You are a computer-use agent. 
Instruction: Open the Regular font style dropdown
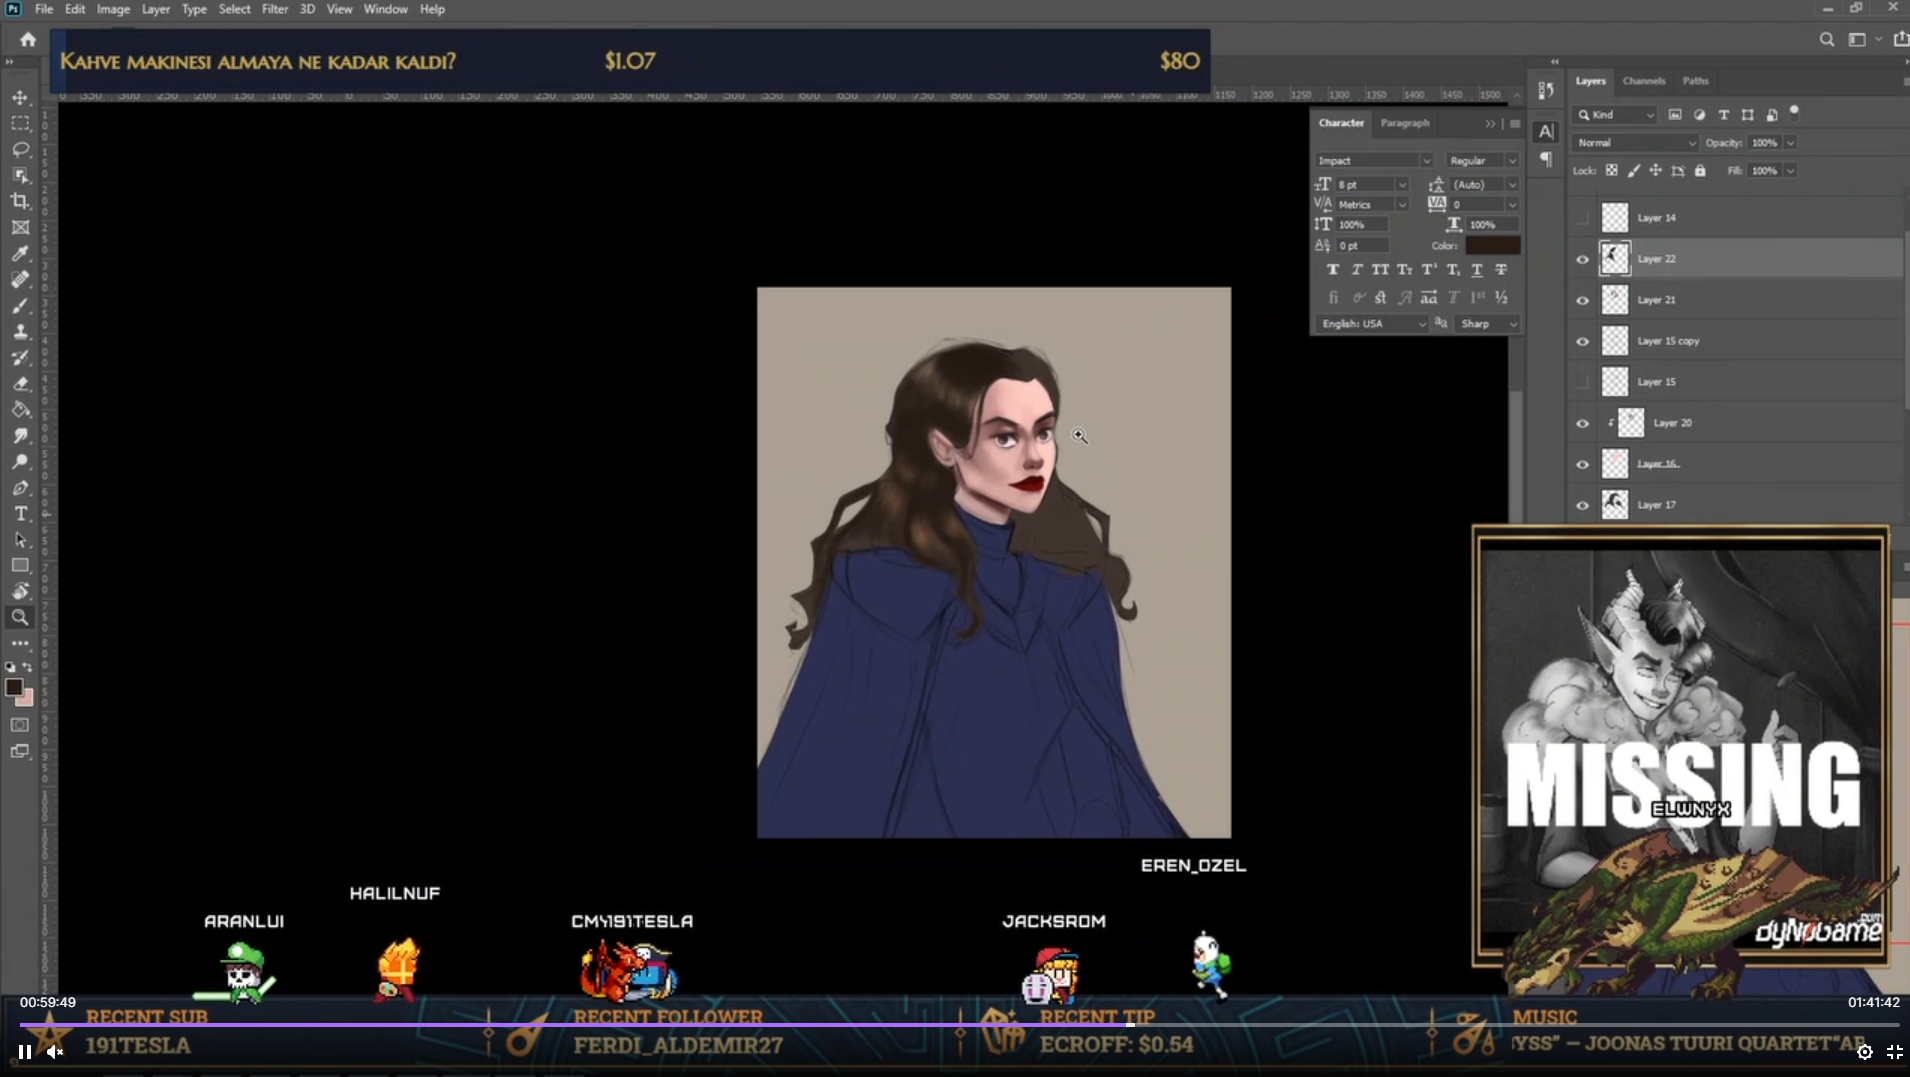(1482, 160)
